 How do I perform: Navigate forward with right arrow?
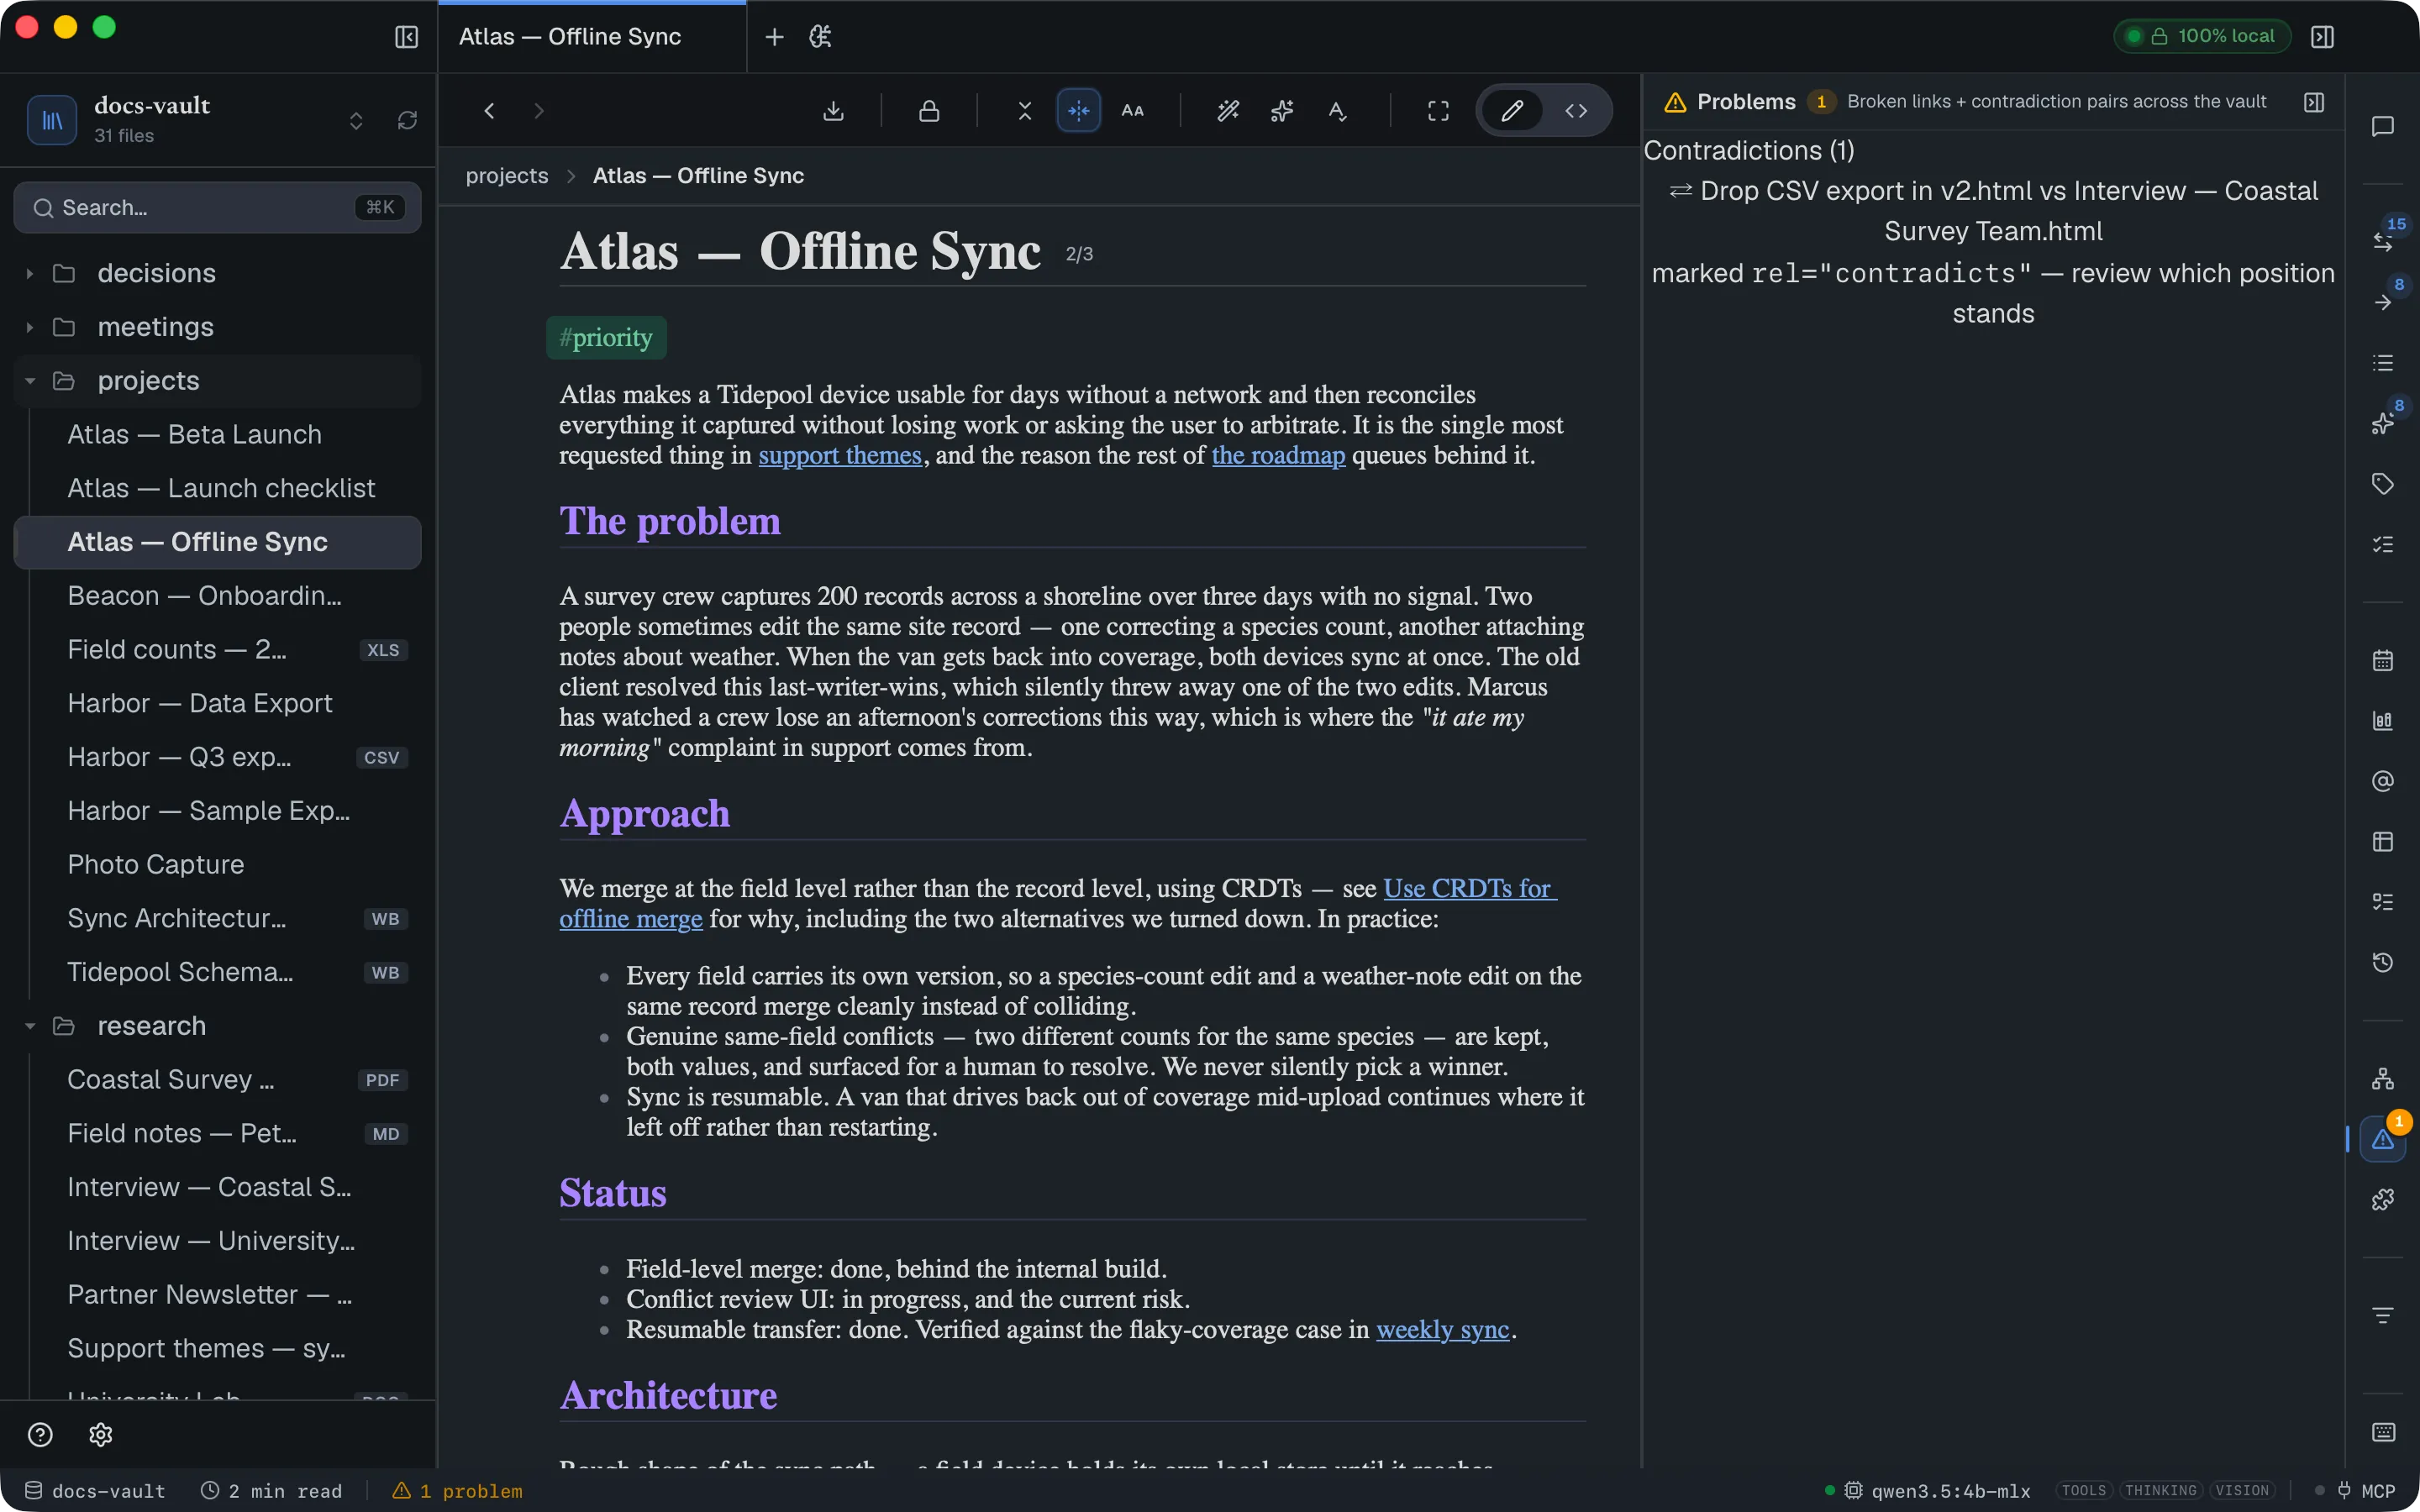(x=539, y=111)
